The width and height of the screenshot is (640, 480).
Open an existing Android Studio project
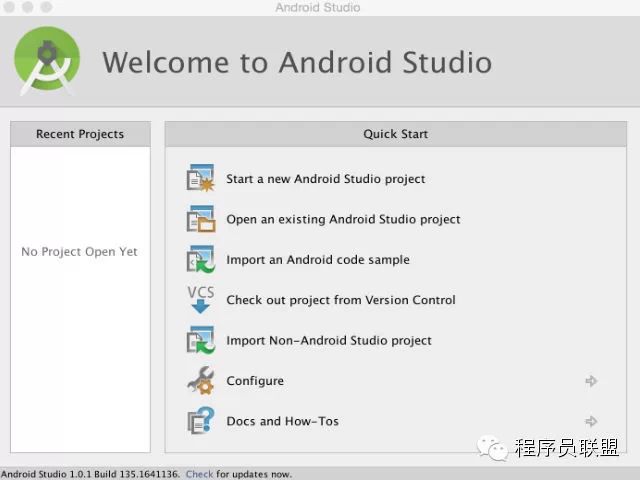343,219
